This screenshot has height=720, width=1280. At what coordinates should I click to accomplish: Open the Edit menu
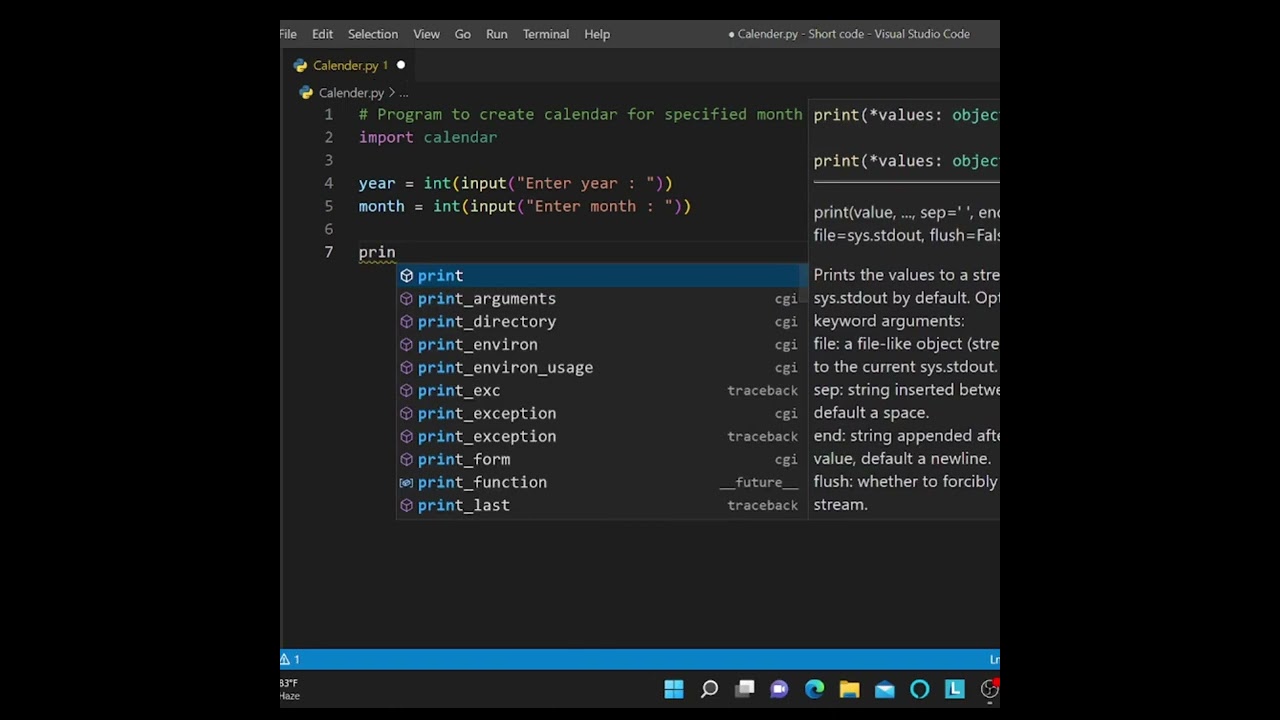click(322, 34)
